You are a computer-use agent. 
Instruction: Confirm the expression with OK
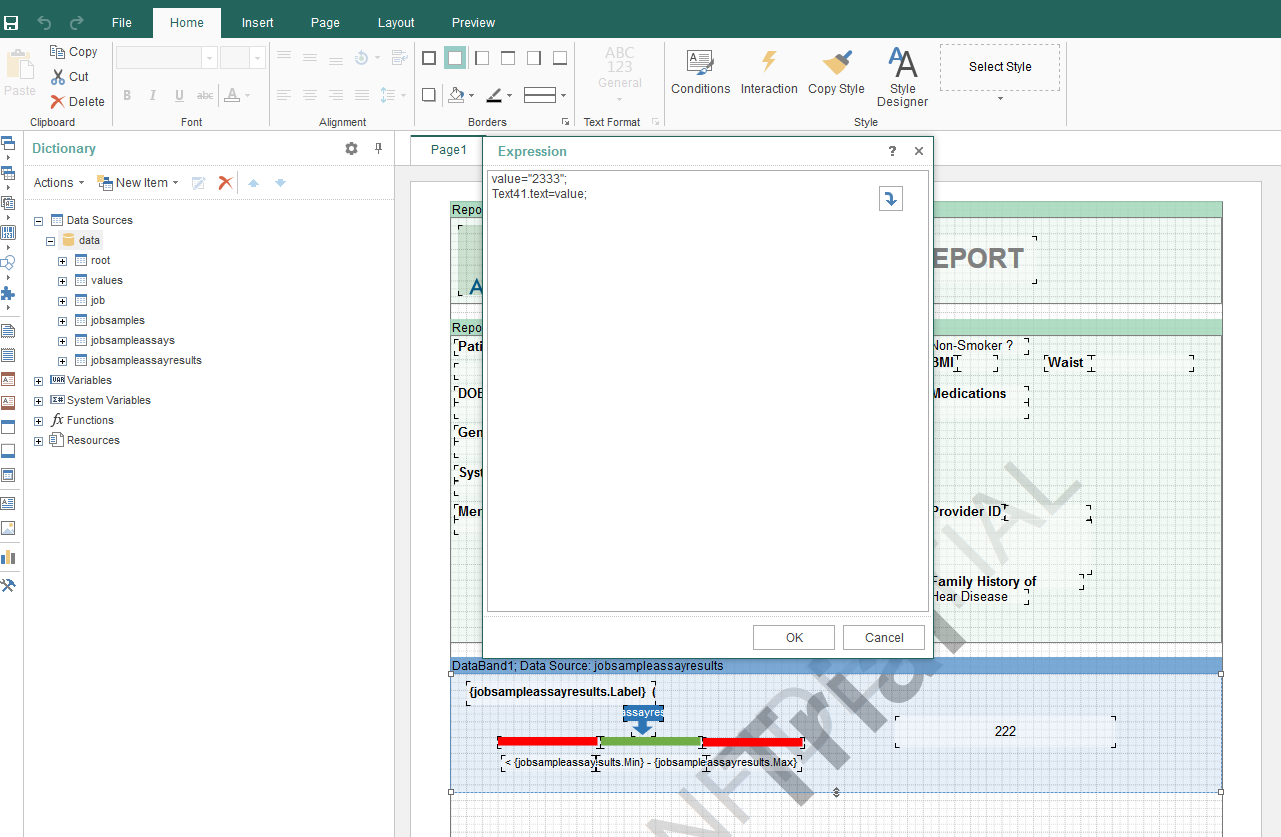(794, 638)
